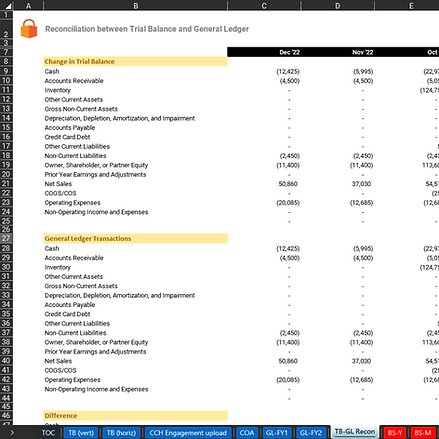
Task: Click Nov '22 Net Sales 37,030 row 21
Action: tap(361, 184)
